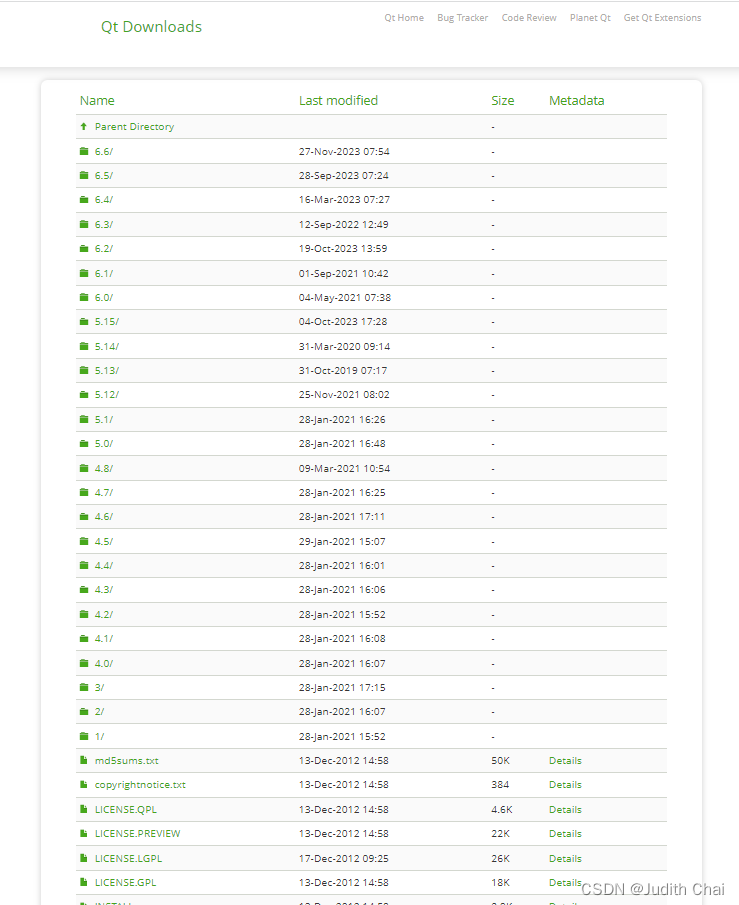View Details for LICENSE.QPL
Viewport: 739px width, 905px height.
tap(565, 809)
